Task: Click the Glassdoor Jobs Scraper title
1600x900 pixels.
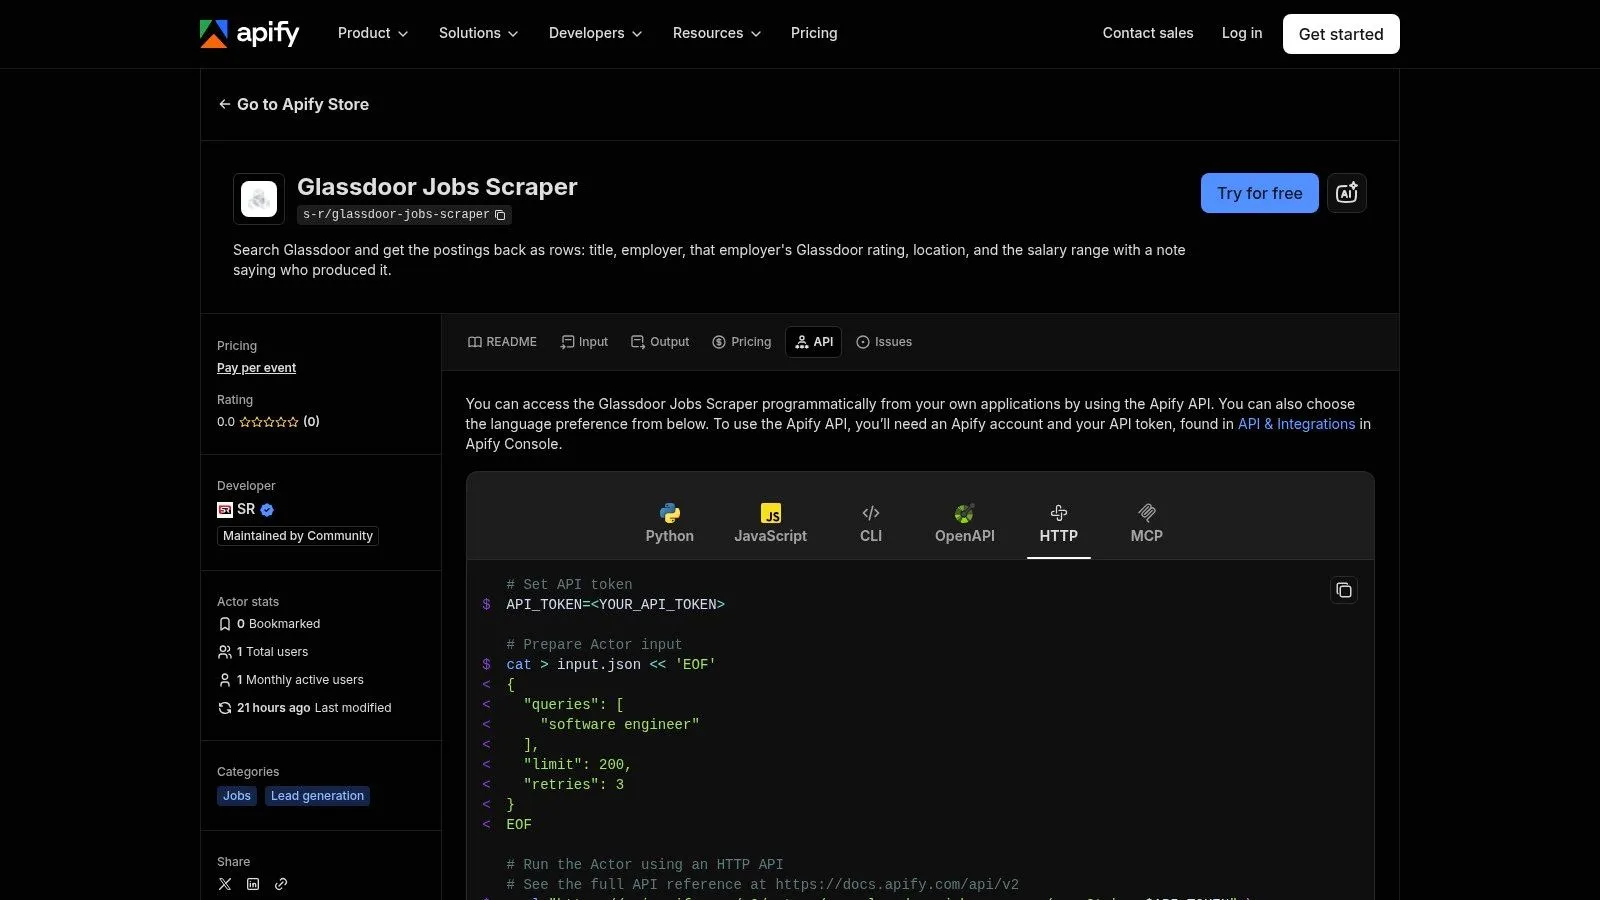Action: [437, 187]
